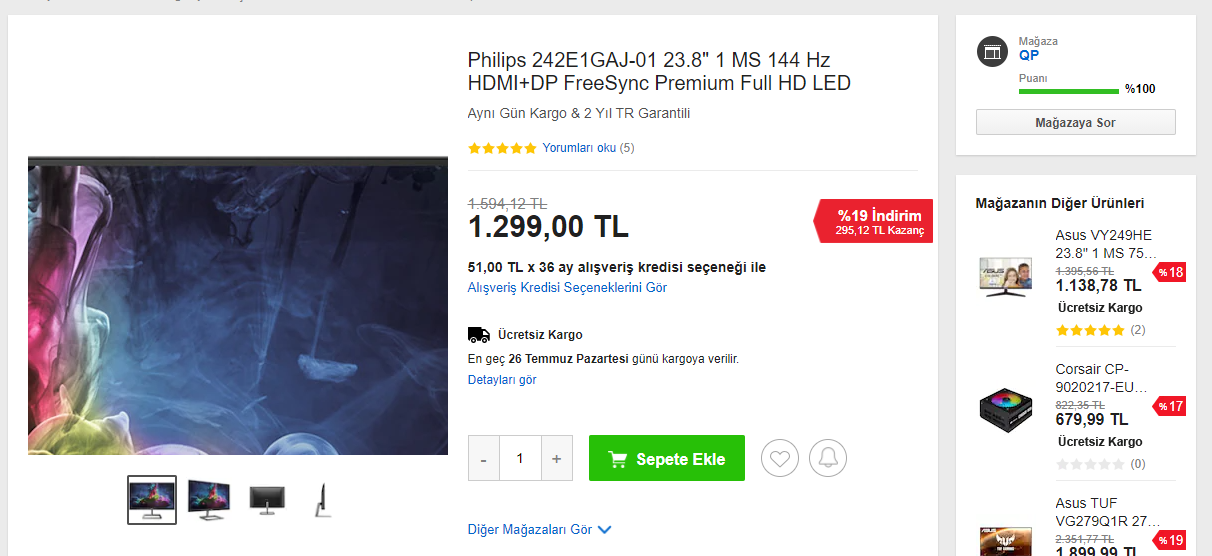Click the free shipping truck icon
The height and width of the screenshot is (556, 1212).
[x=479, y=335]
